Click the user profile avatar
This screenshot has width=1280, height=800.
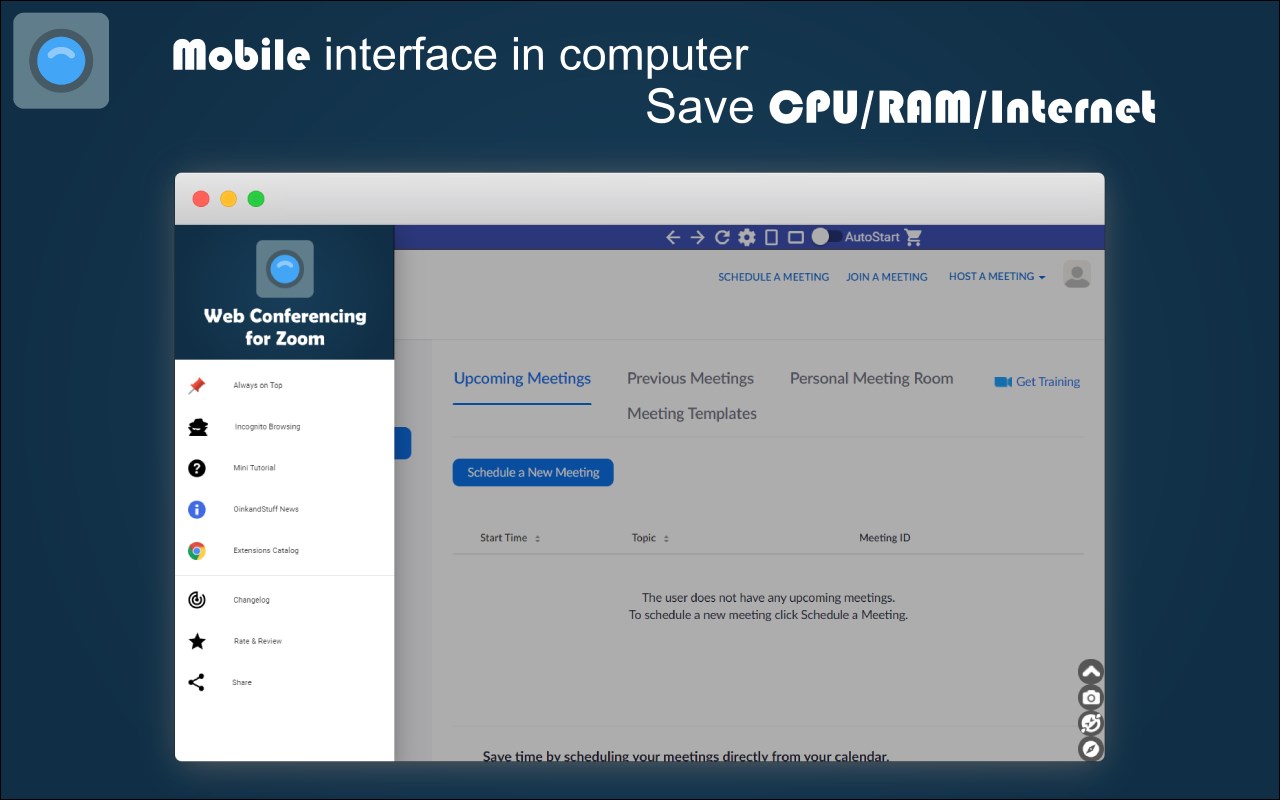coord(1077,275)
